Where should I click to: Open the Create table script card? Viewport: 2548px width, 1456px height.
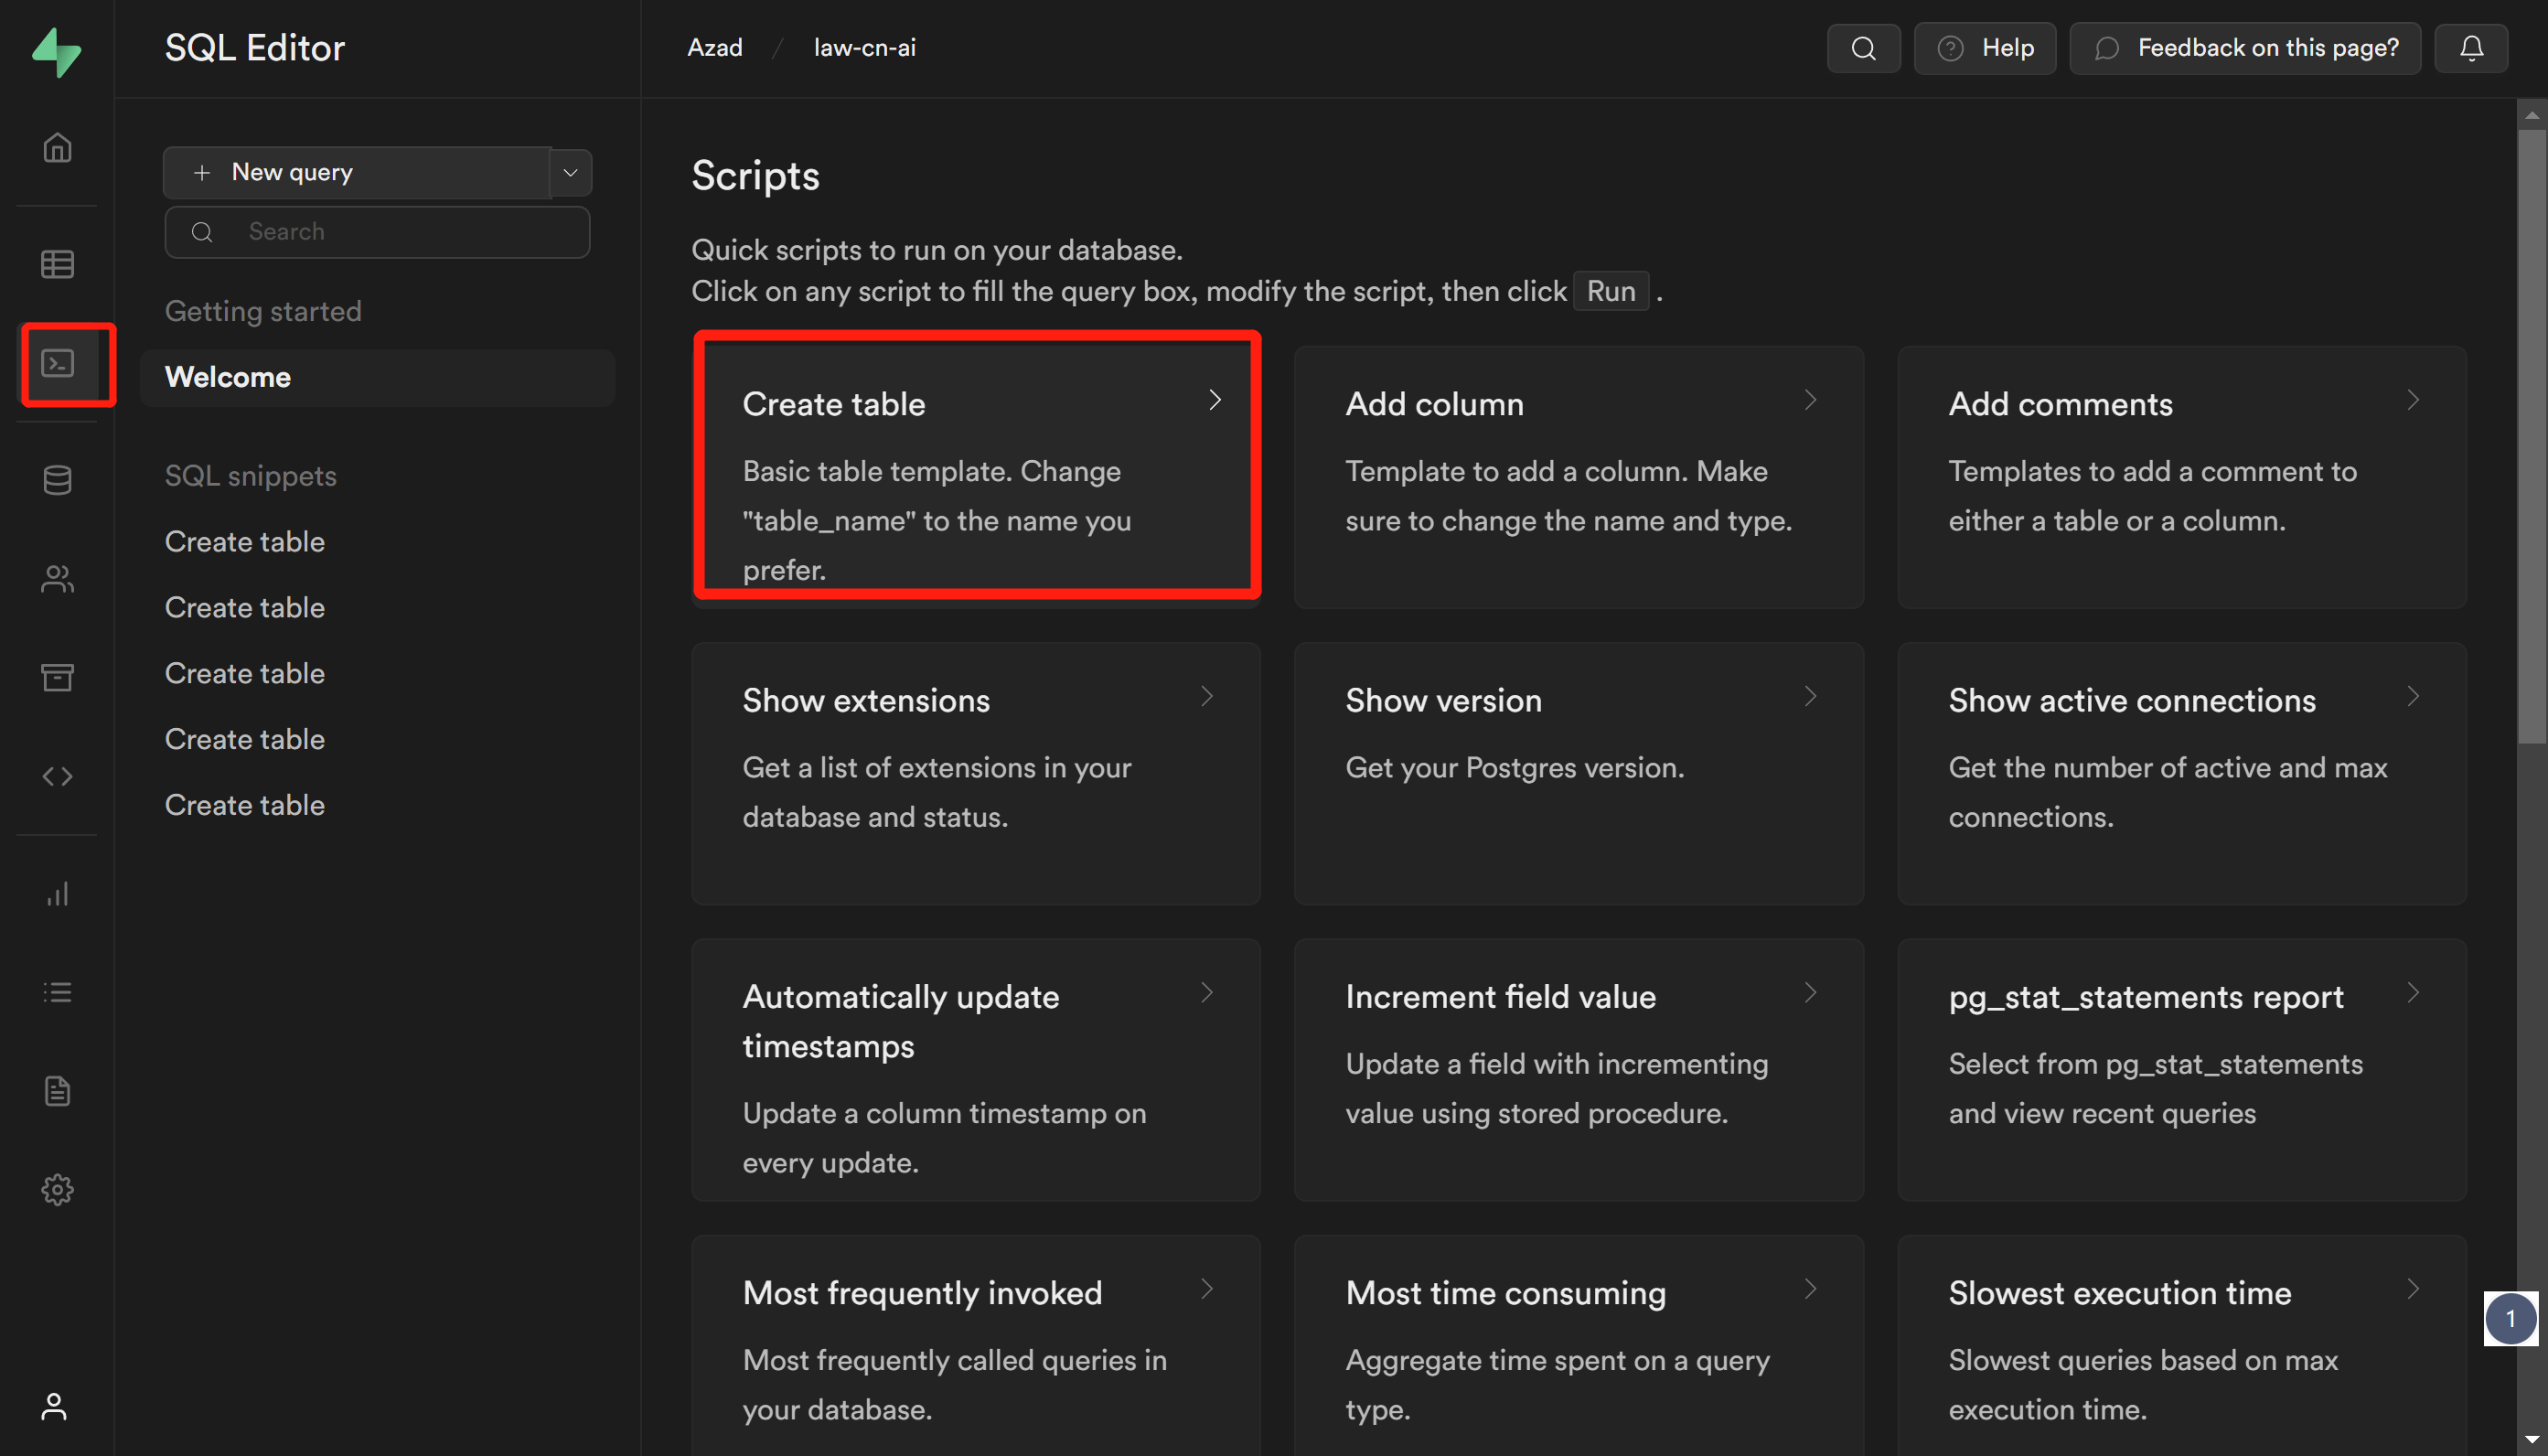[976, 477]
